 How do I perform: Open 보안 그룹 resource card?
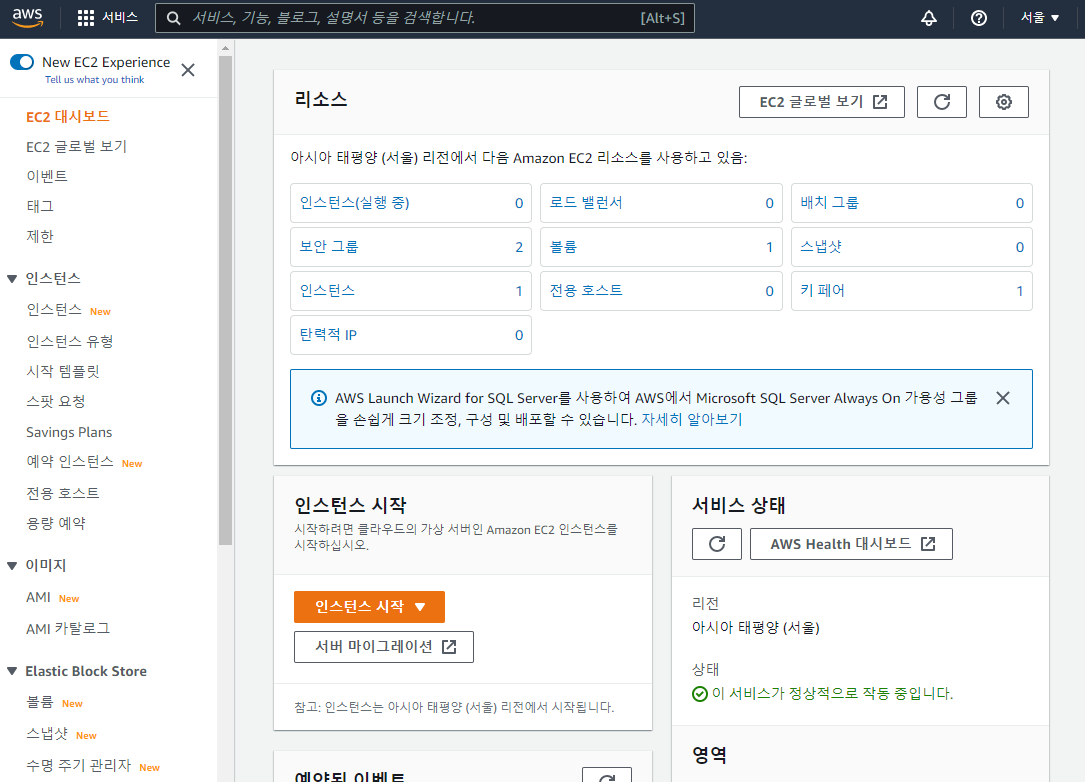pyautogui.click(x=411, y=247)
